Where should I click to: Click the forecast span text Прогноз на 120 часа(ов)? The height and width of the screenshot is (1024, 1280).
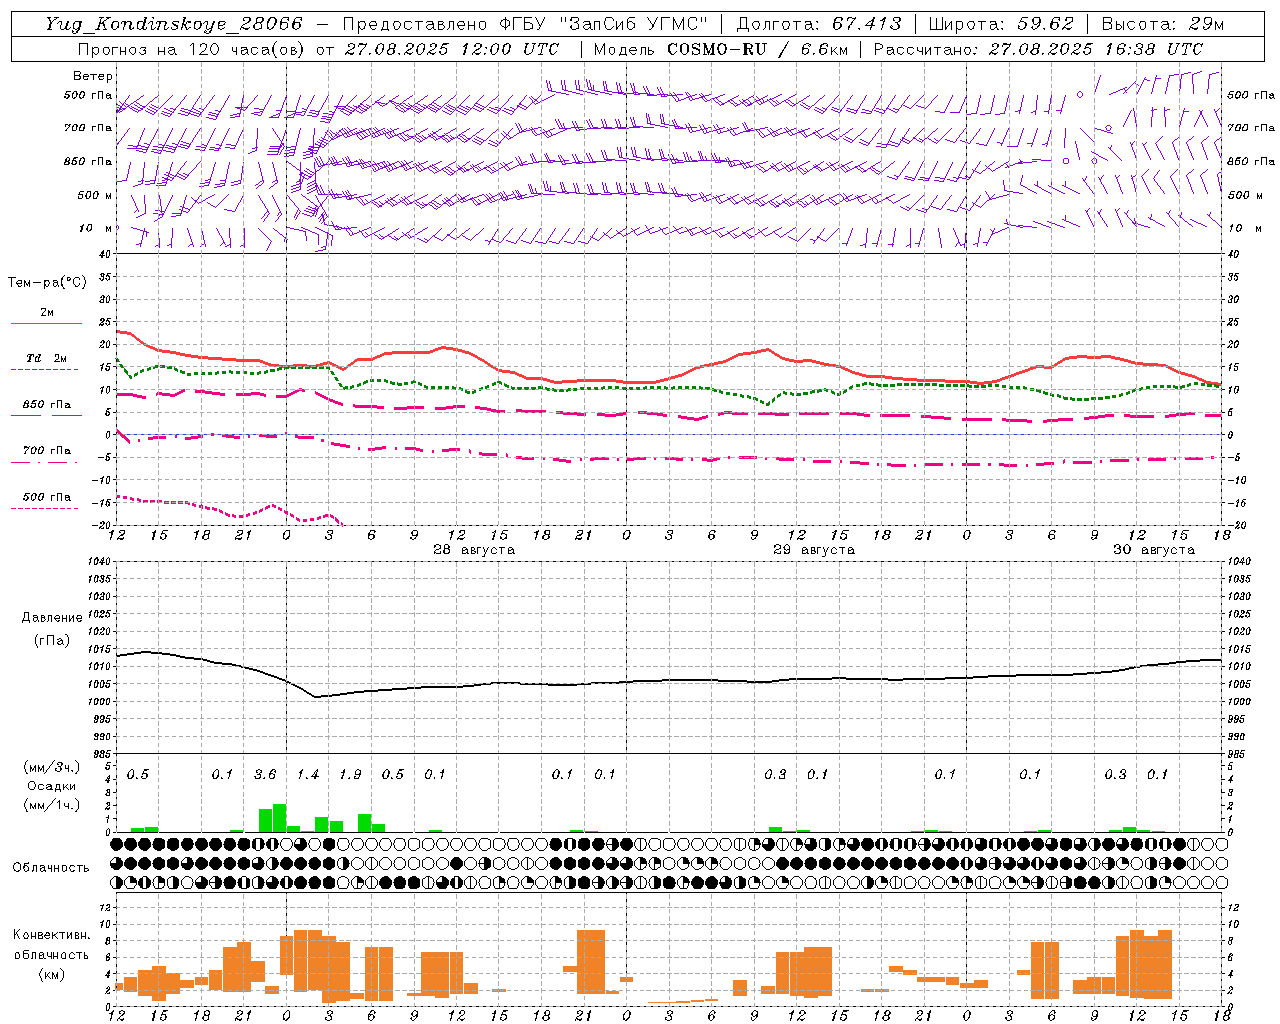coord(192,49)
